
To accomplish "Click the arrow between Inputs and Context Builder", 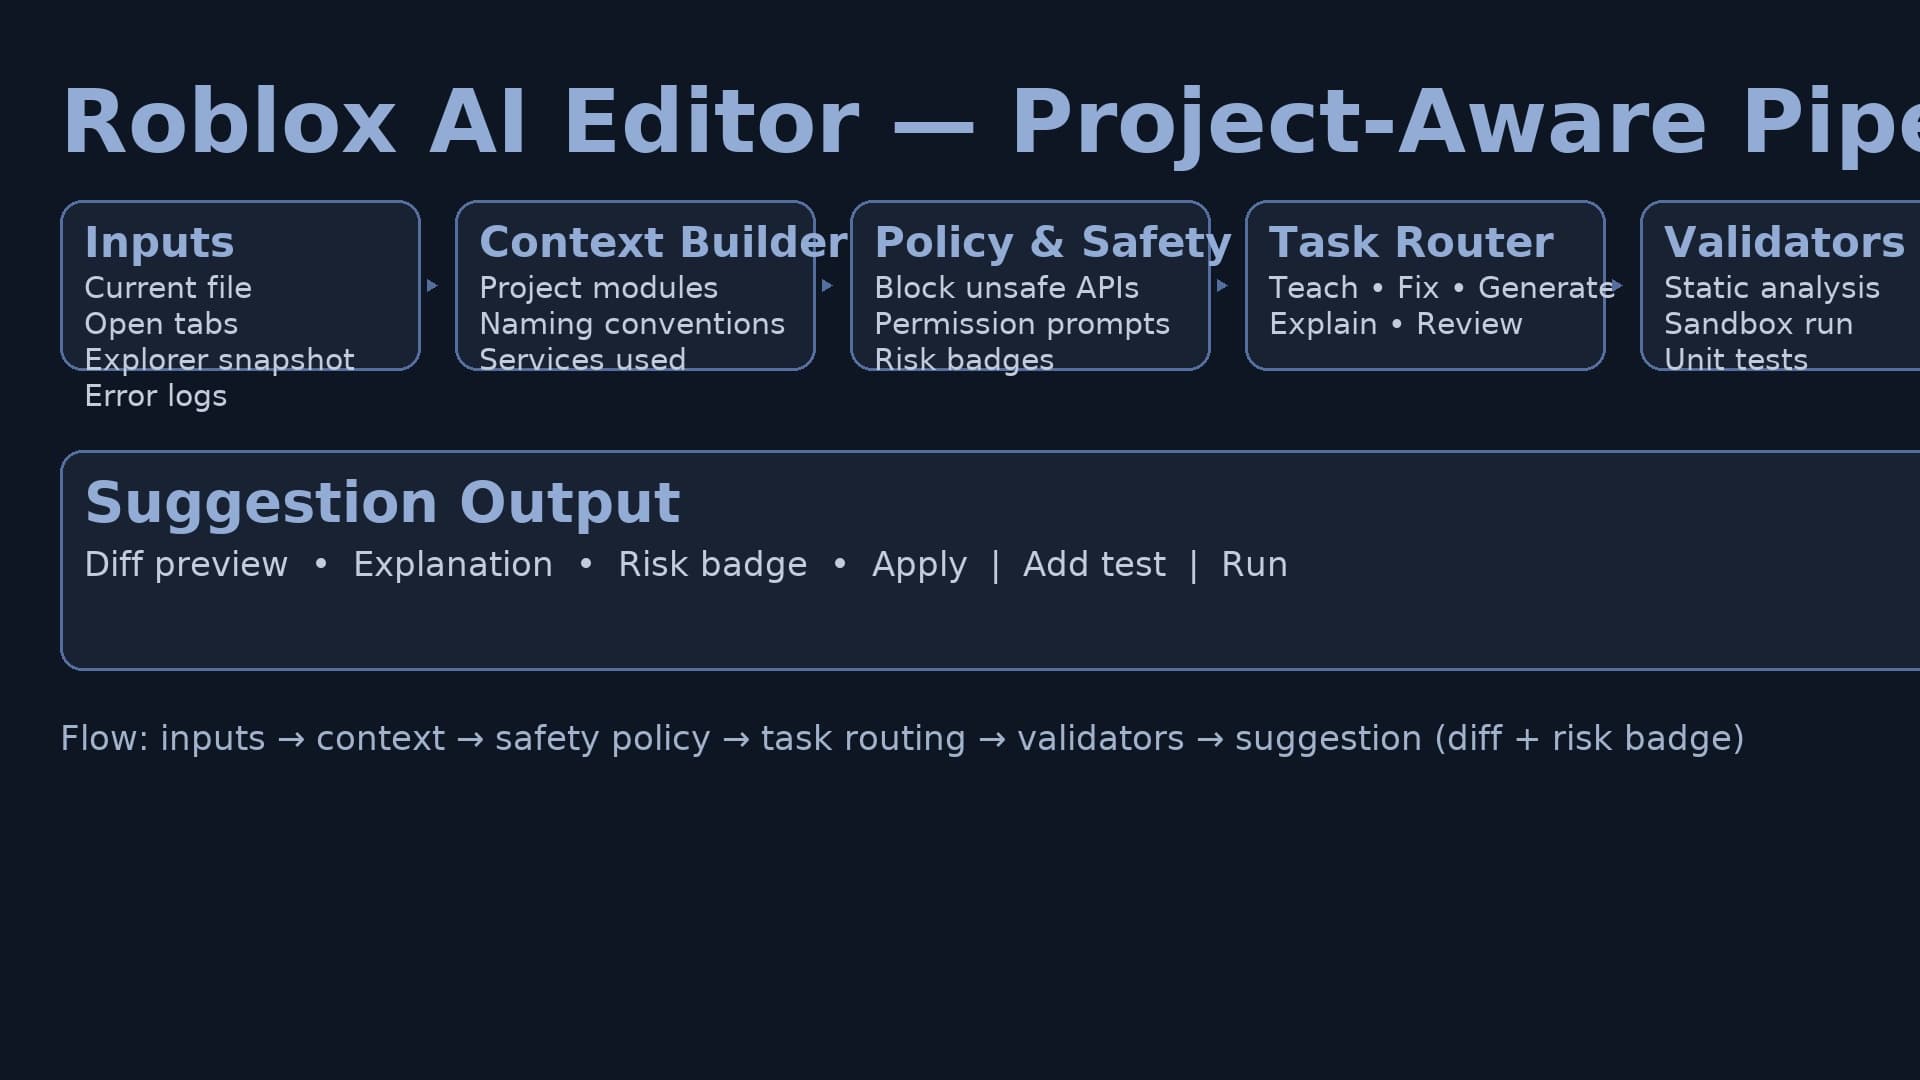I will (x=432, y=286).
